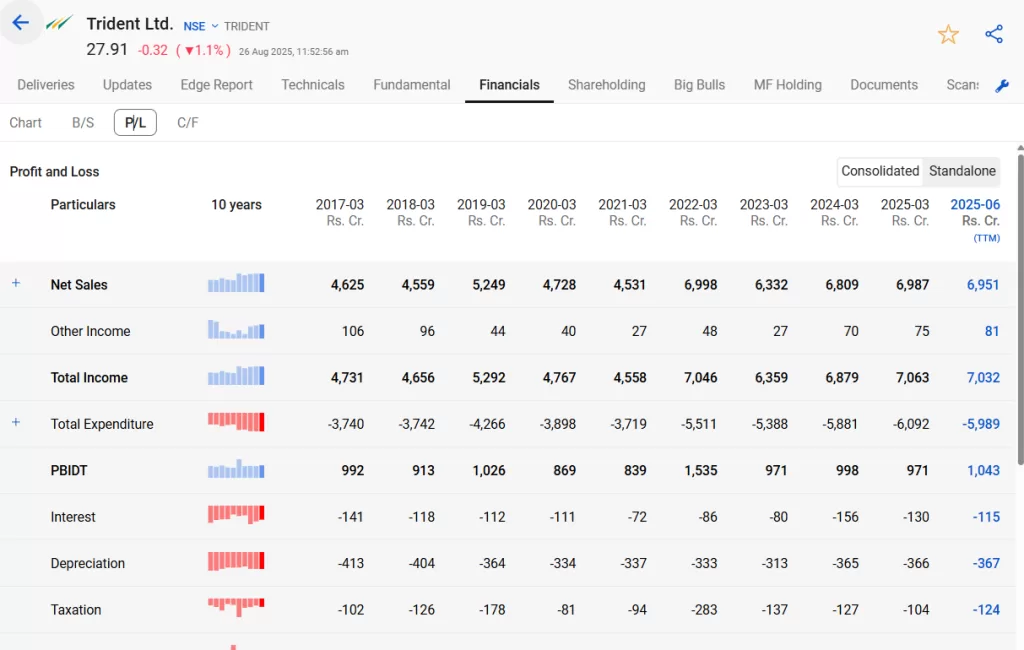Click the 2025-03 column header
Viewport: 1024px width, 650px height.
[904, 212]
